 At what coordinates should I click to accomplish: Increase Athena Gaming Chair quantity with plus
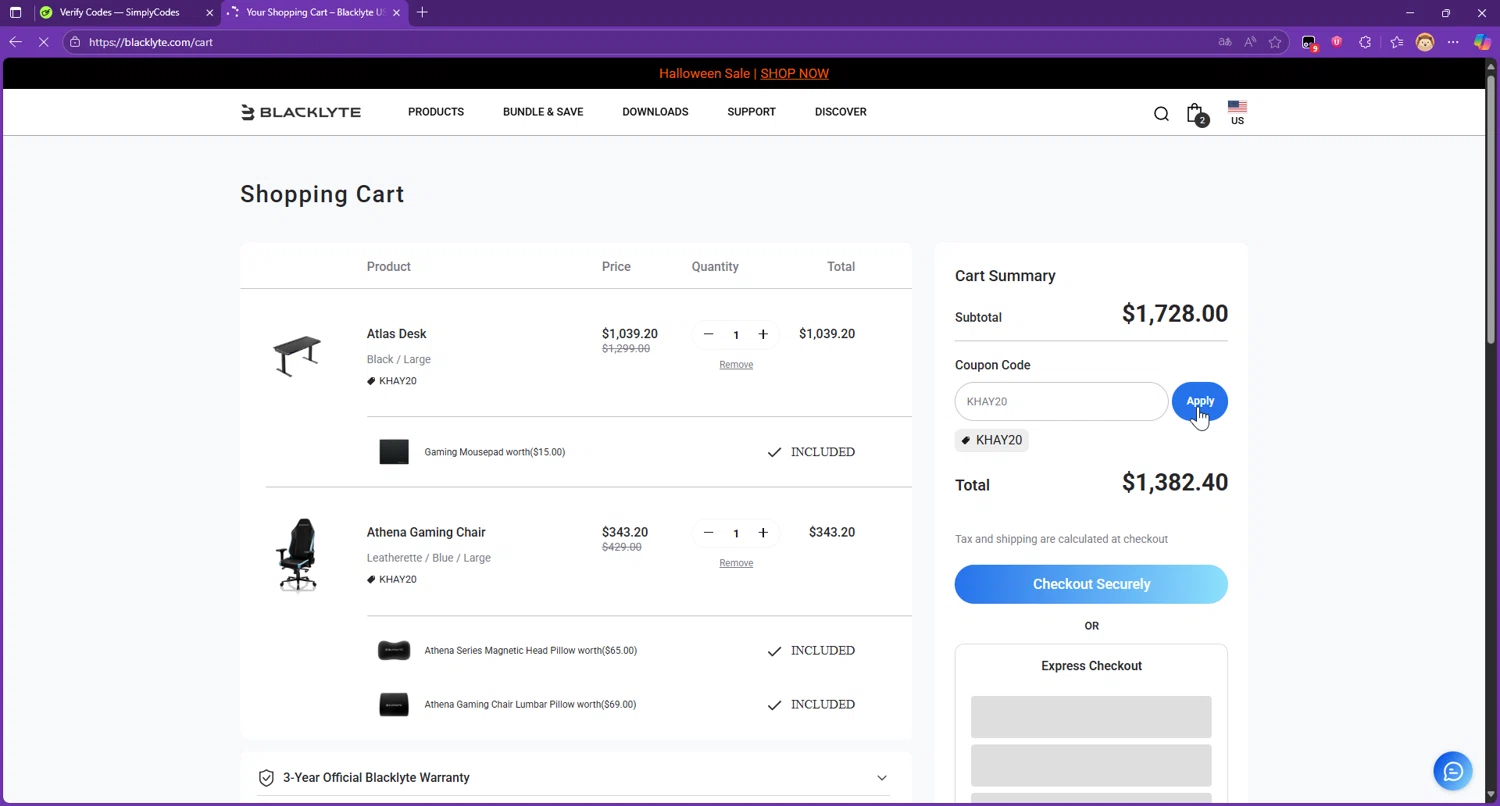point(763,533)
